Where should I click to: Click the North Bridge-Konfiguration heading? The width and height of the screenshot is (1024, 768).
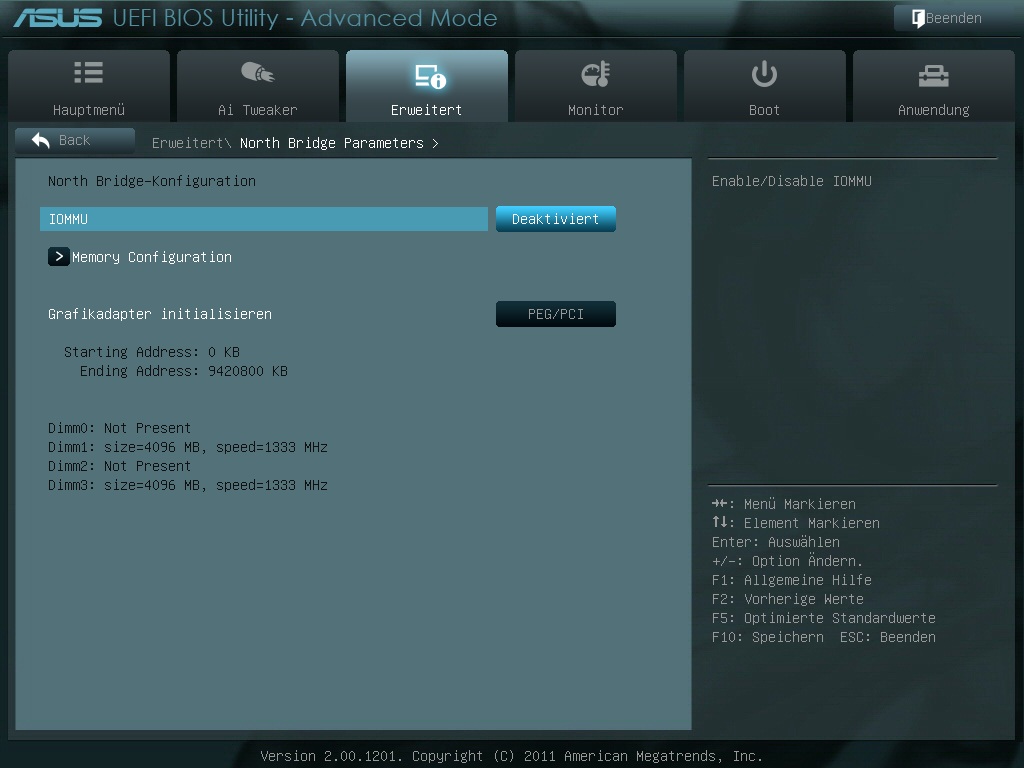point(152,181)
